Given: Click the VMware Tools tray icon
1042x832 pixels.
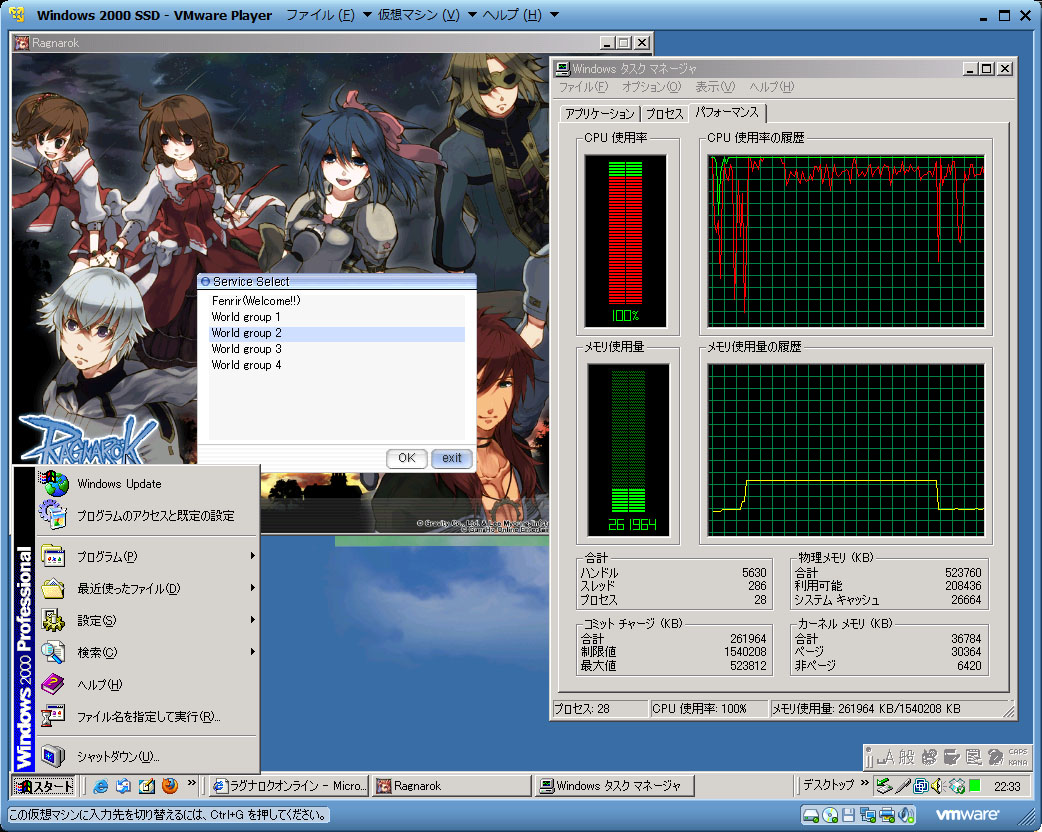Looking at the screenshot, I should click(920, 786).
